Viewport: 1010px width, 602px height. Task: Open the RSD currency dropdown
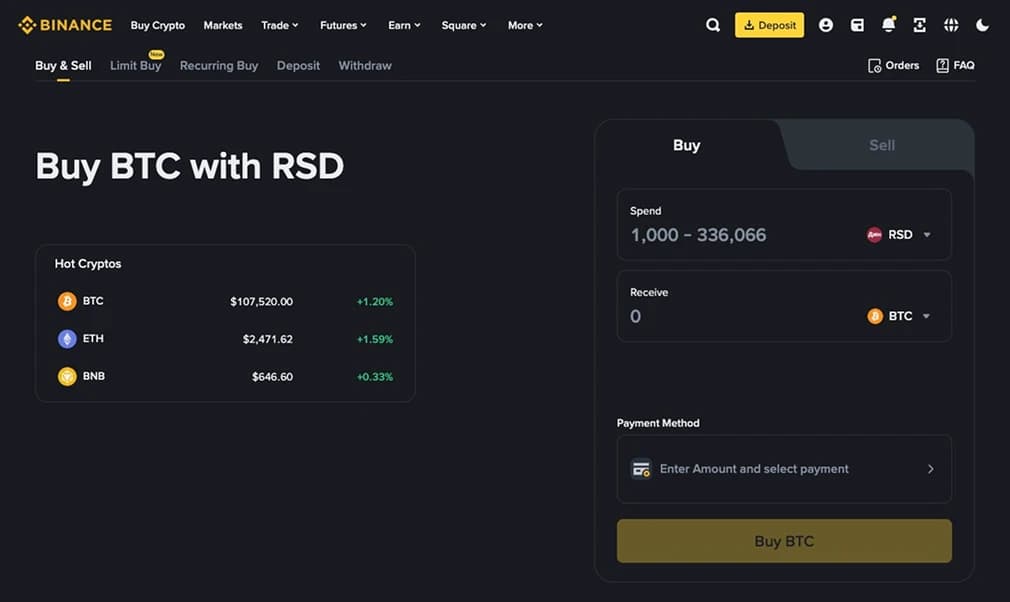pos(900,234)
